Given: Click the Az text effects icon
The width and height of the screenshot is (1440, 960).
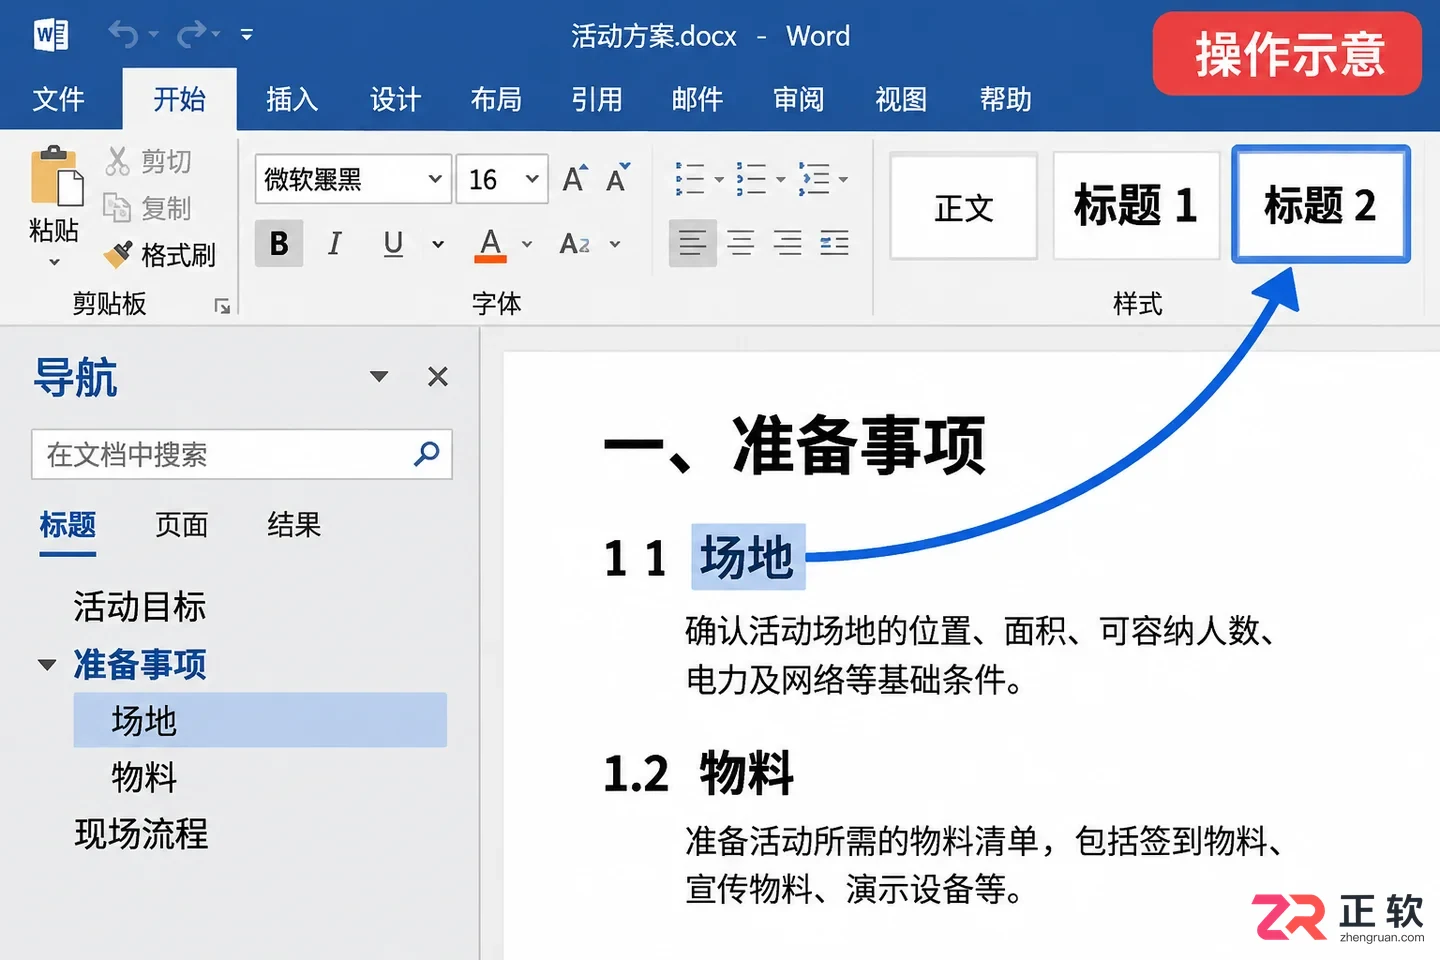Looking at the screenshot, I should click(x=575, y=244).
